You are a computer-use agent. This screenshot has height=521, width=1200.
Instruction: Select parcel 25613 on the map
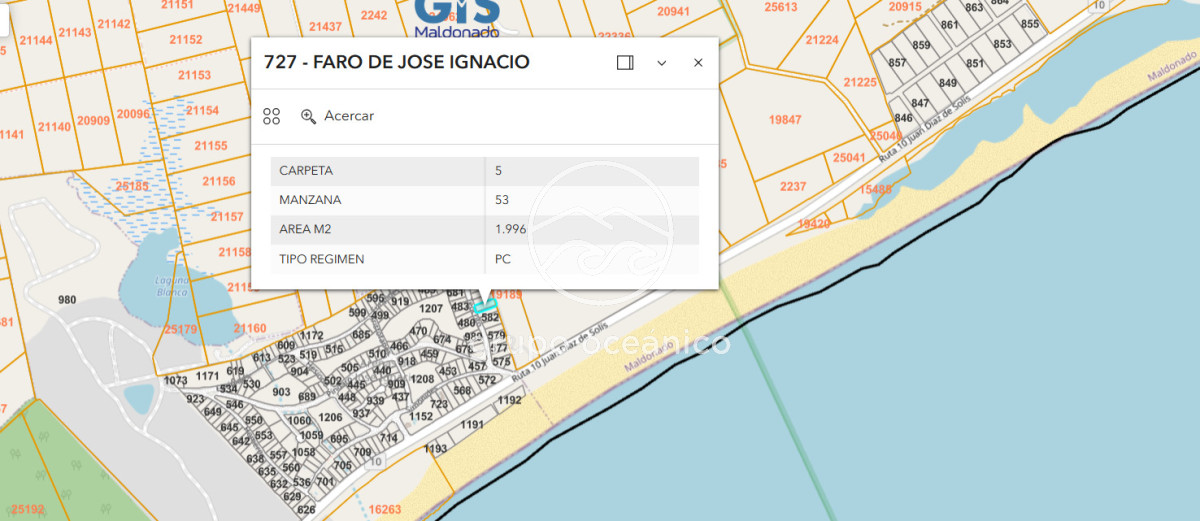click(780, 6)
